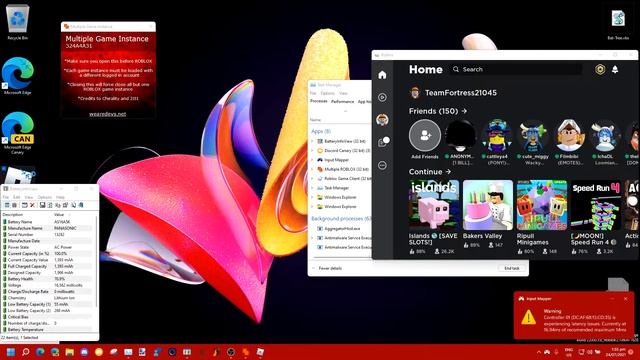
Task: Open Microsoft Edge desktop shortcut
Action: pyautogui.click(x=18, y=76)
